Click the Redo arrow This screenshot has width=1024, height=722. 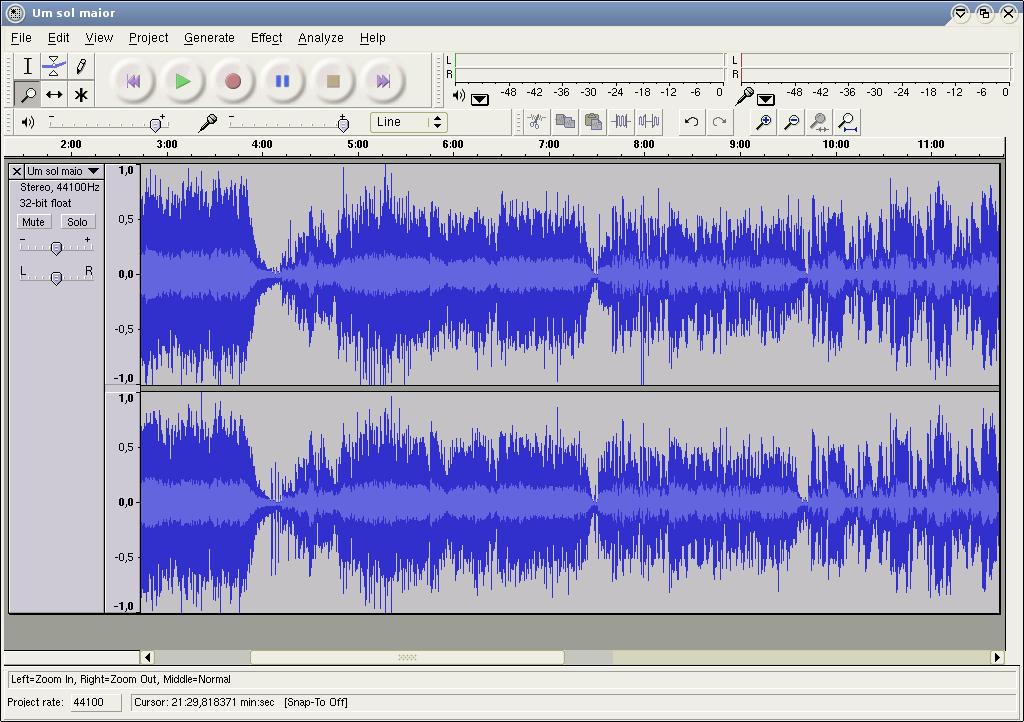pyautogui.click(x=720, y=121)
